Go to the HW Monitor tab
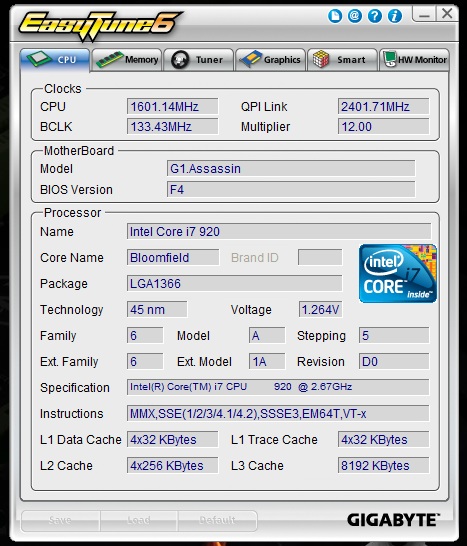Image resolution: width=467 pixels, height=546 pixels. (x=414, y=60)
